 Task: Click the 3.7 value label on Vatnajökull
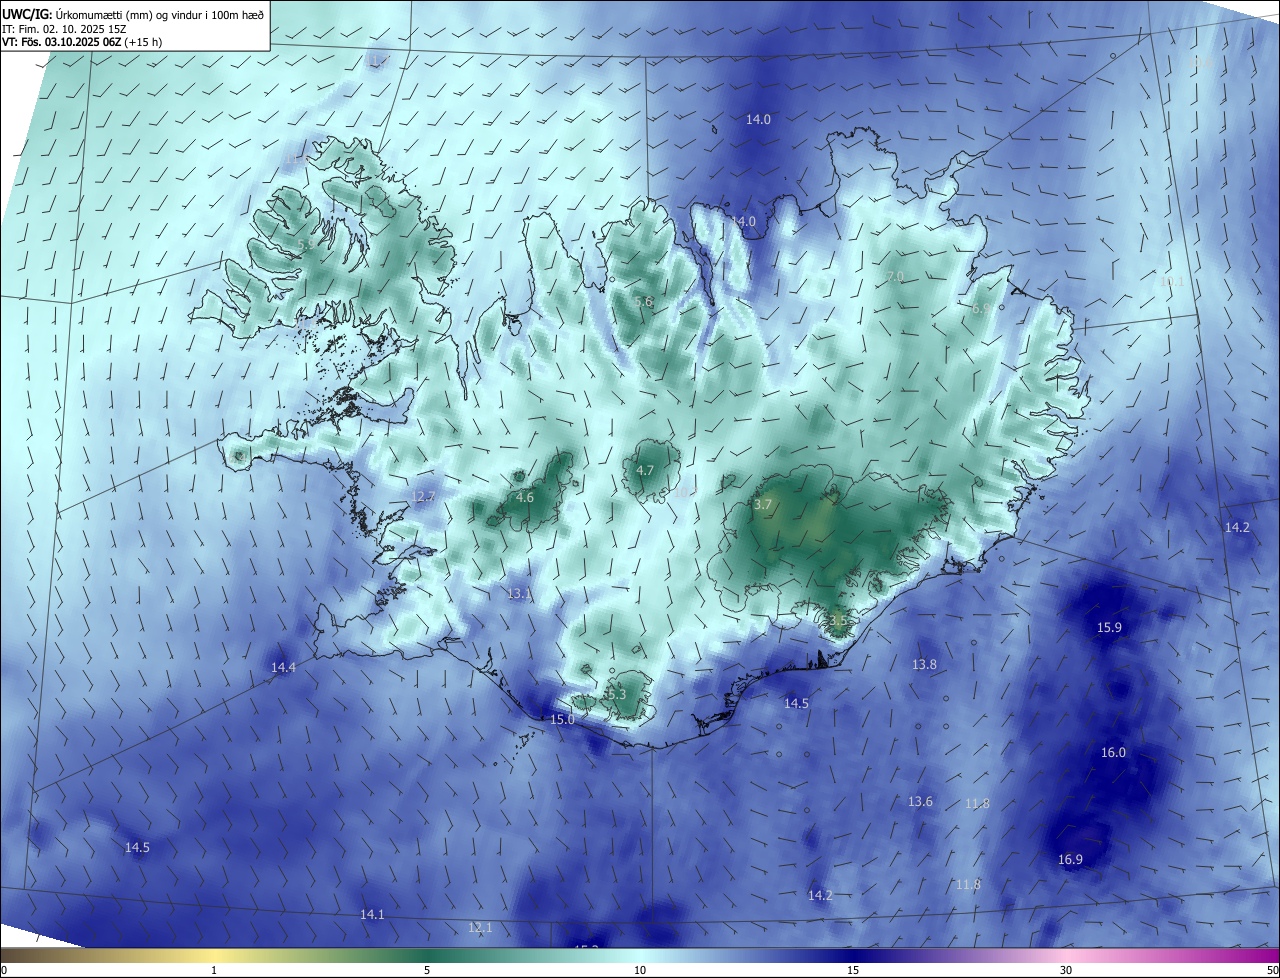[x=763, y=505]
